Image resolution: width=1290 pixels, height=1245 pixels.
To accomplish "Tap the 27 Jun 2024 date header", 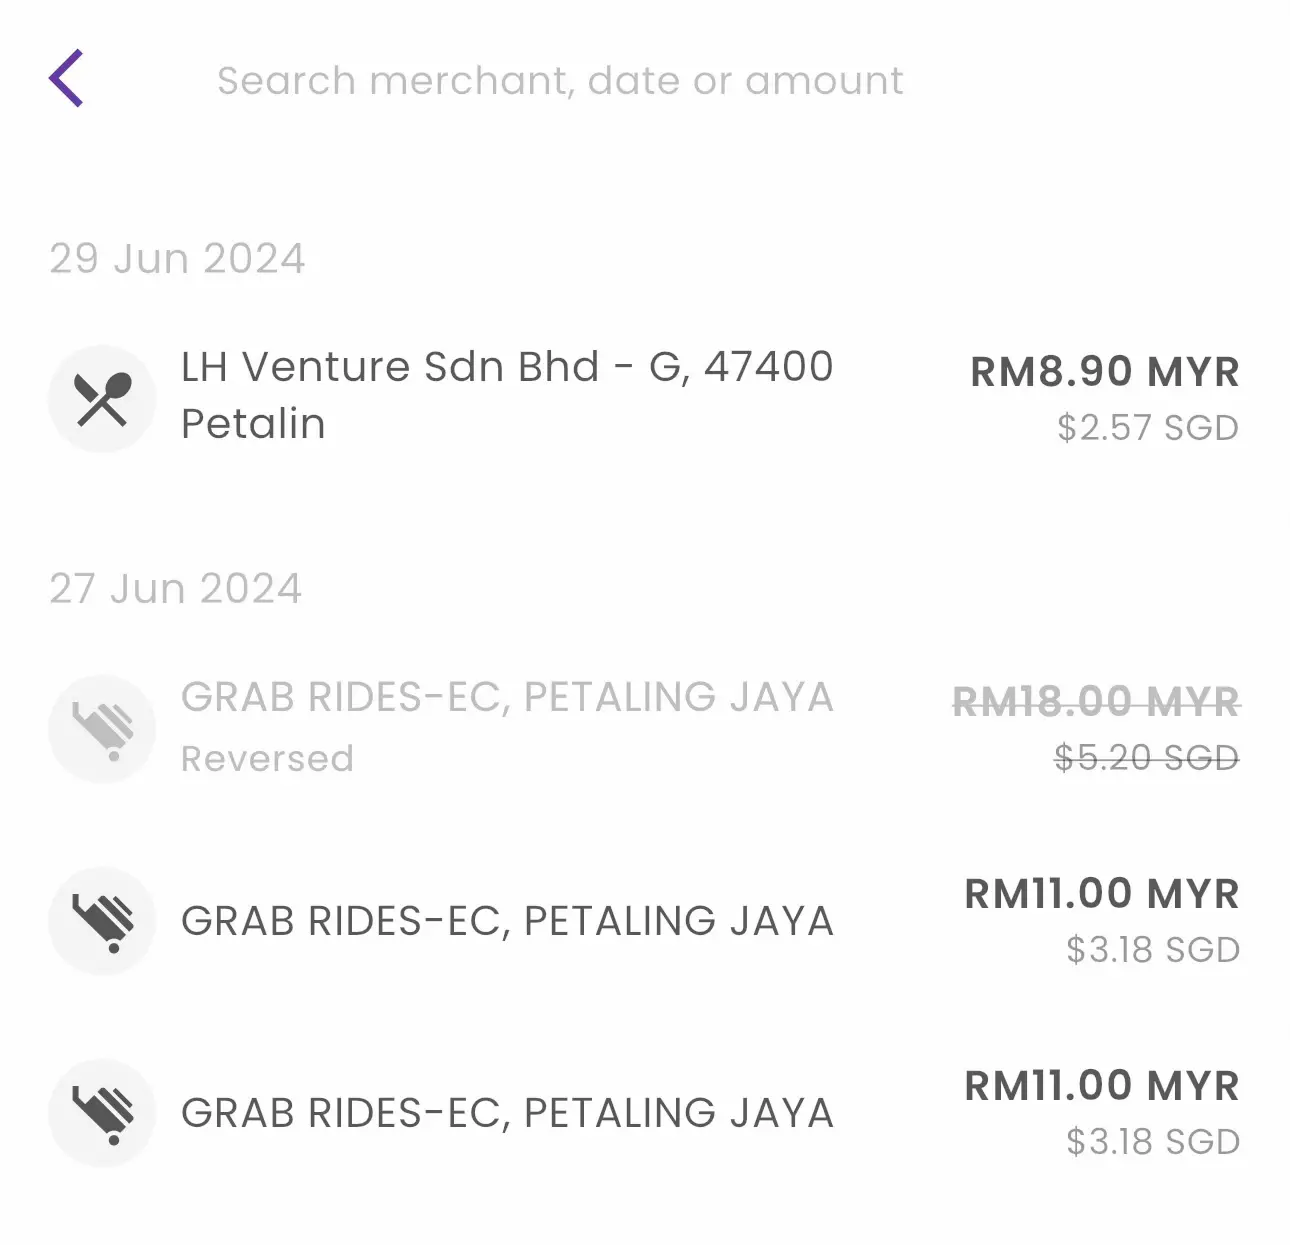I will (x=175, y=589).
